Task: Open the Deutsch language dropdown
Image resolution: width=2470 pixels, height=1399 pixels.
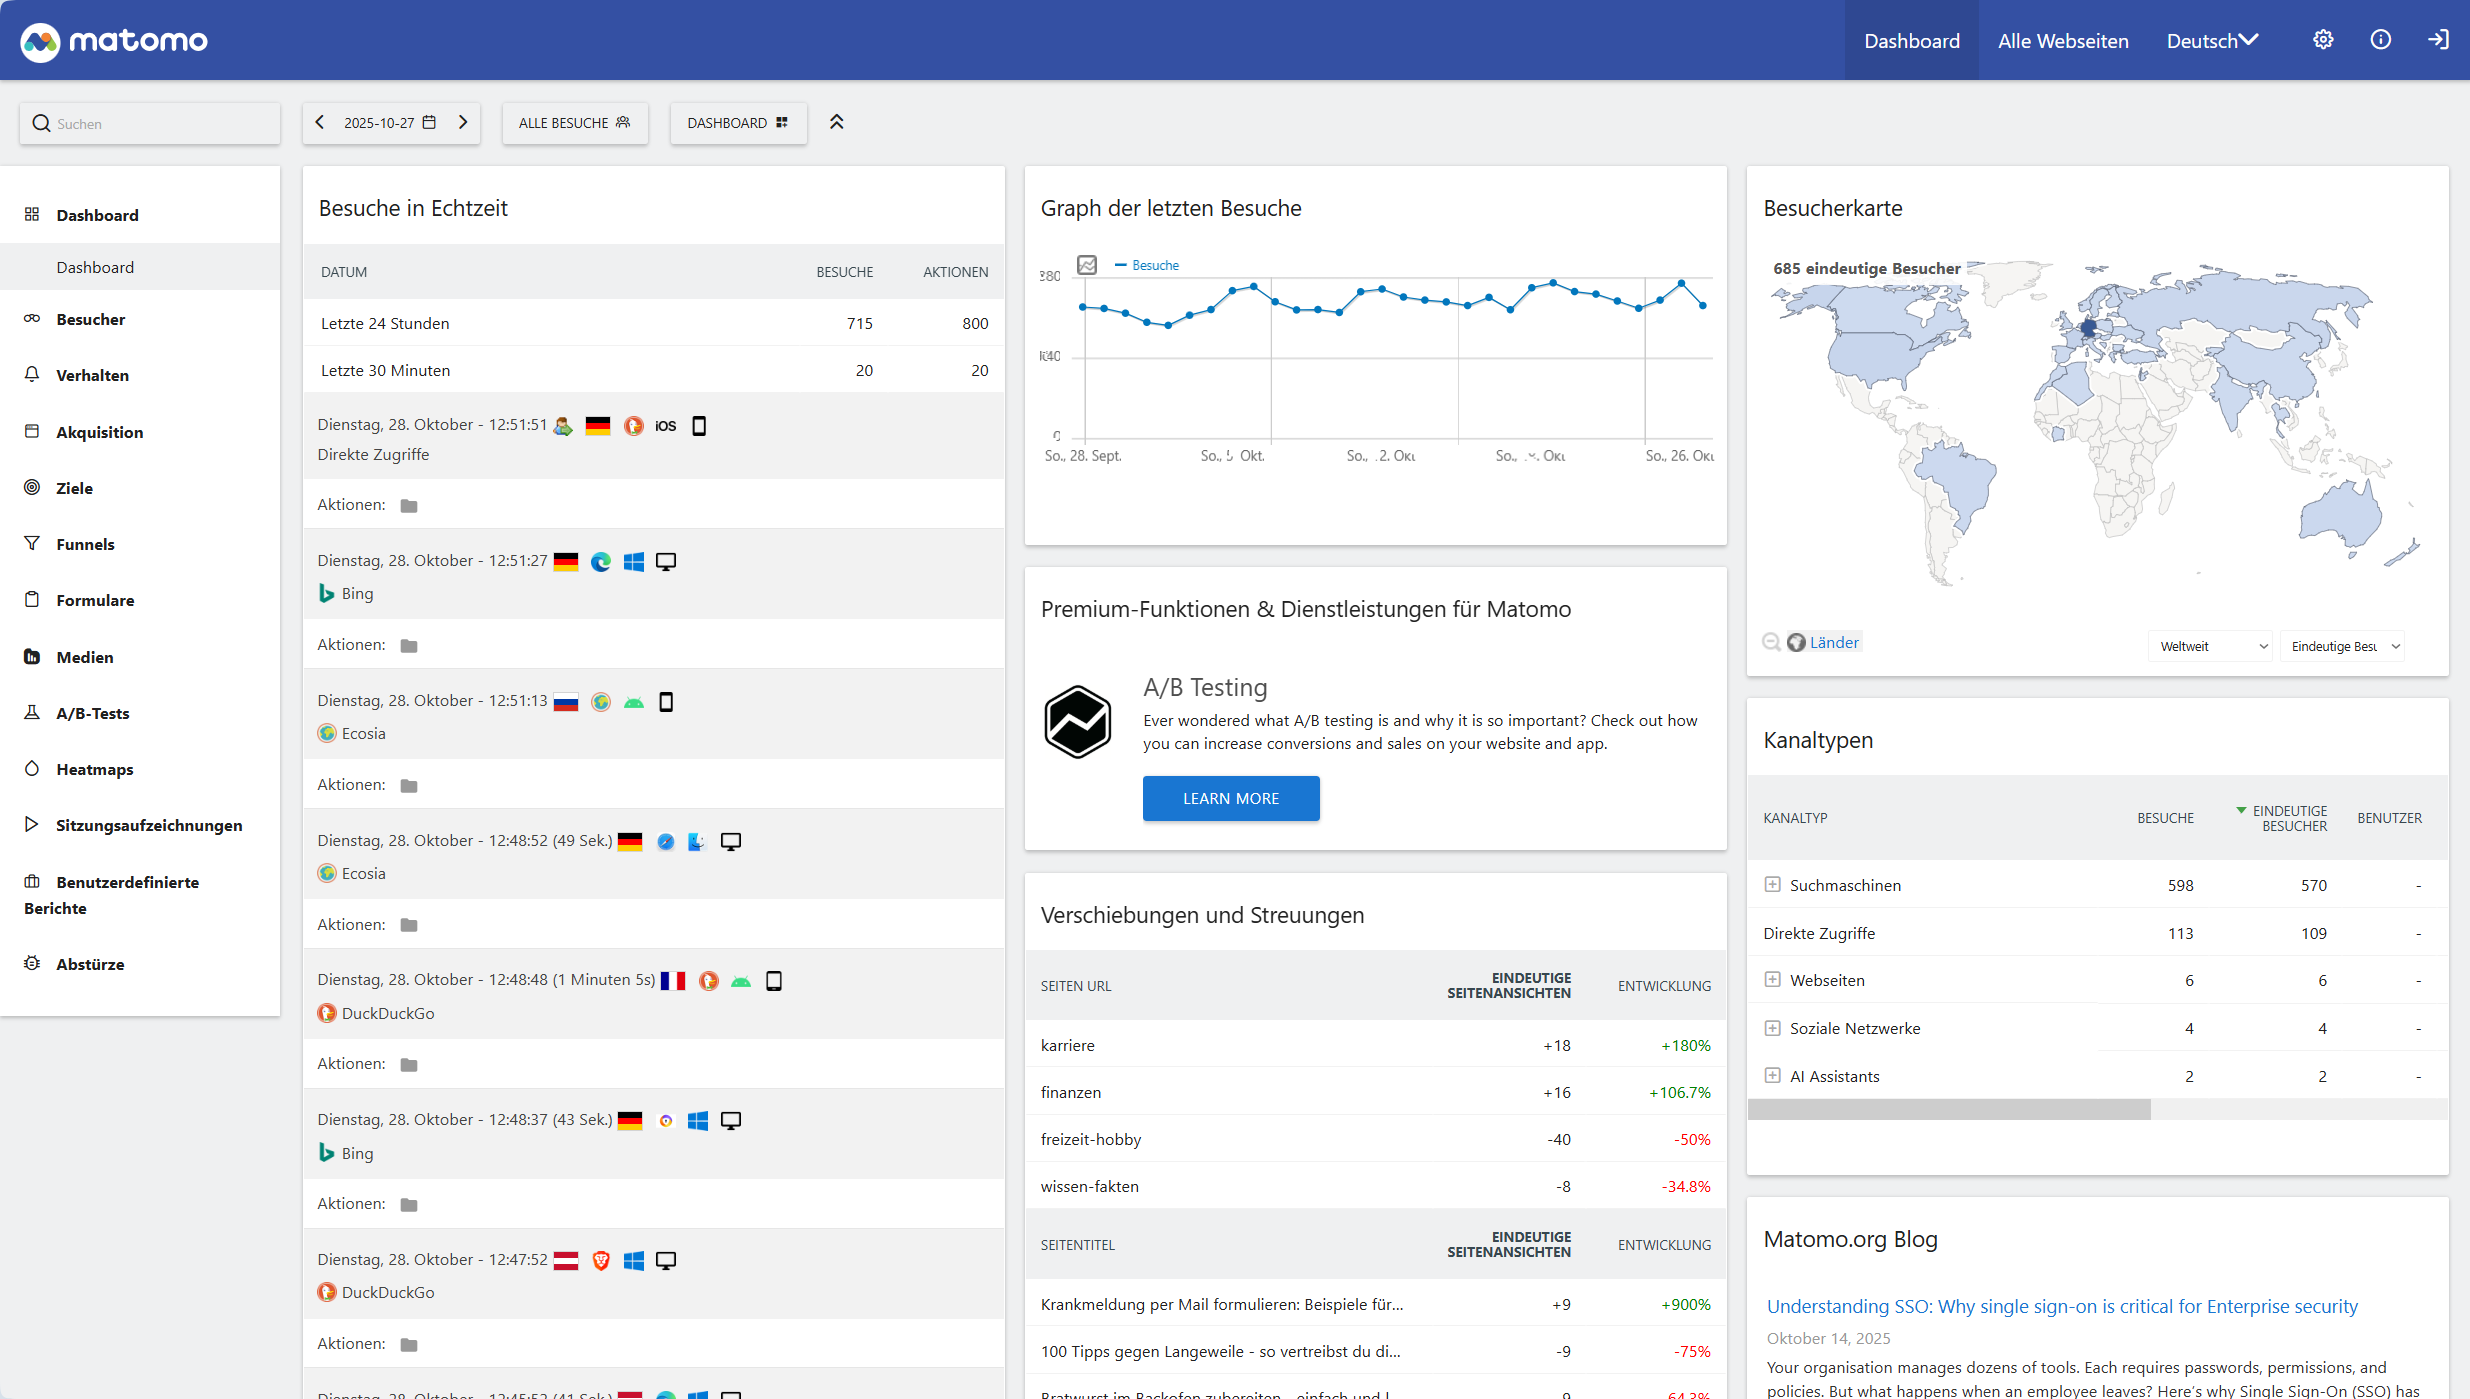Action: 2212,41
